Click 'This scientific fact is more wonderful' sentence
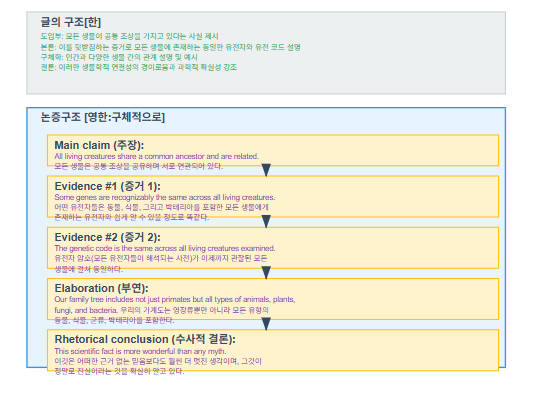Image resolution: width=540 pixels, height=403 pixels. tap(140, 351)
